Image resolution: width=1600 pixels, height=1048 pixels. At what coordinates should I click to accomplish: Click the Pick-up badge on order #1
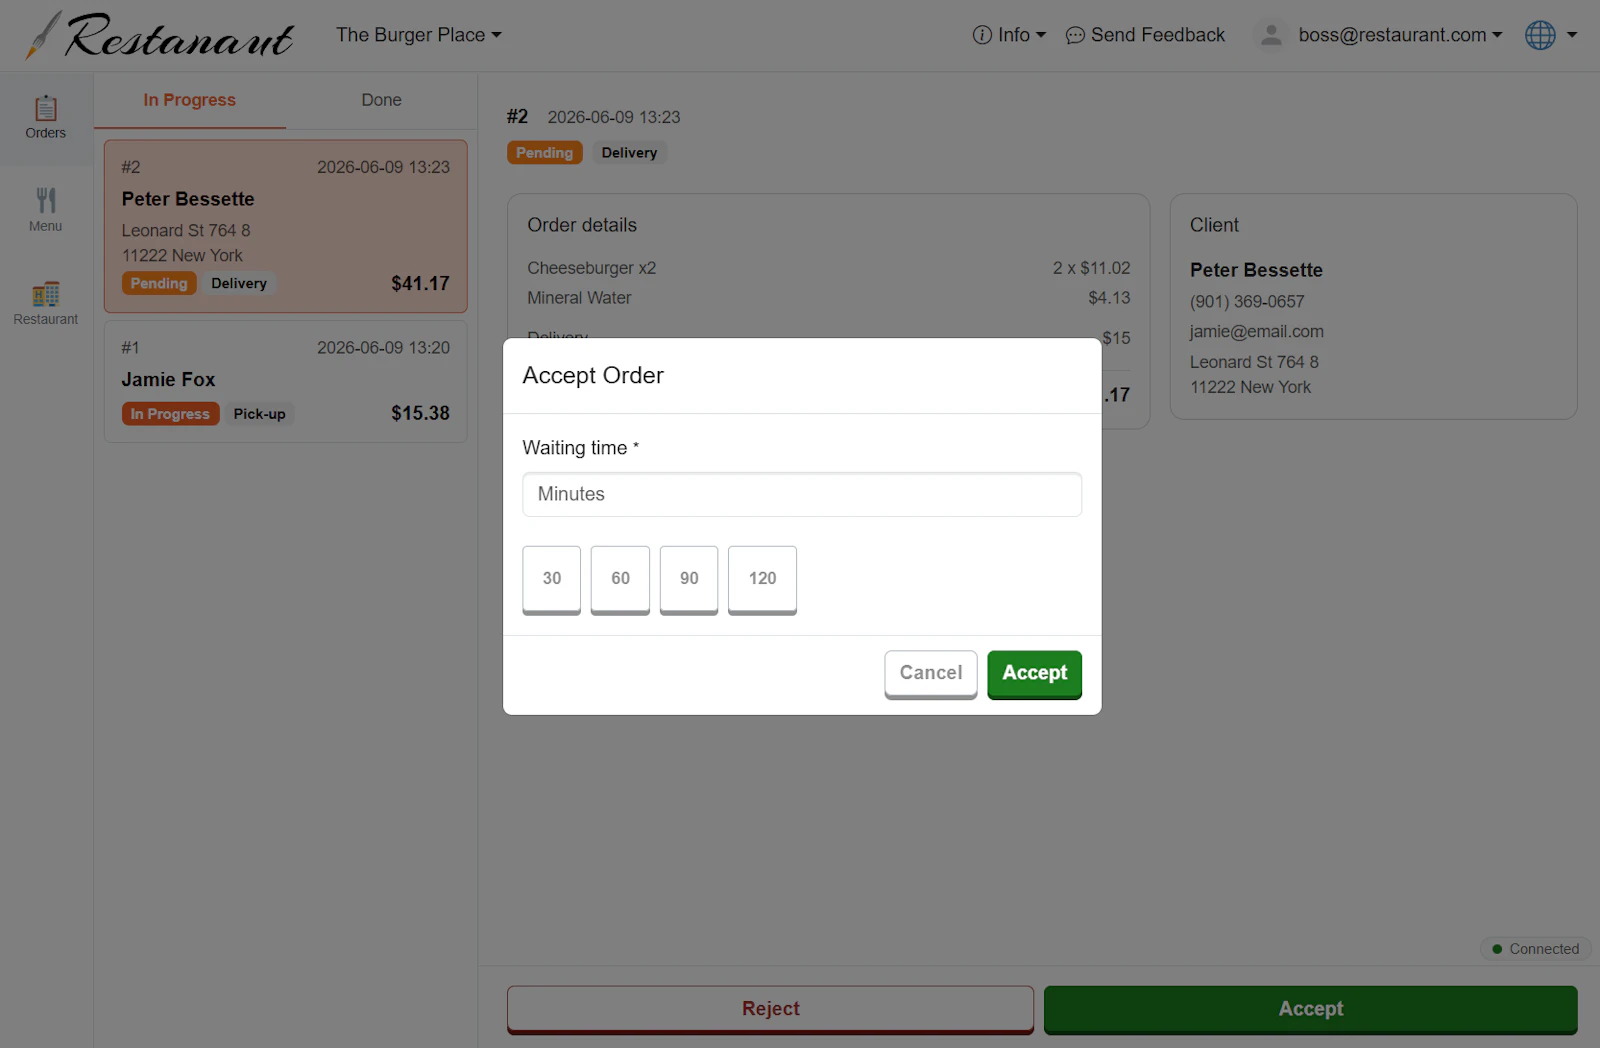pos(260,414)
